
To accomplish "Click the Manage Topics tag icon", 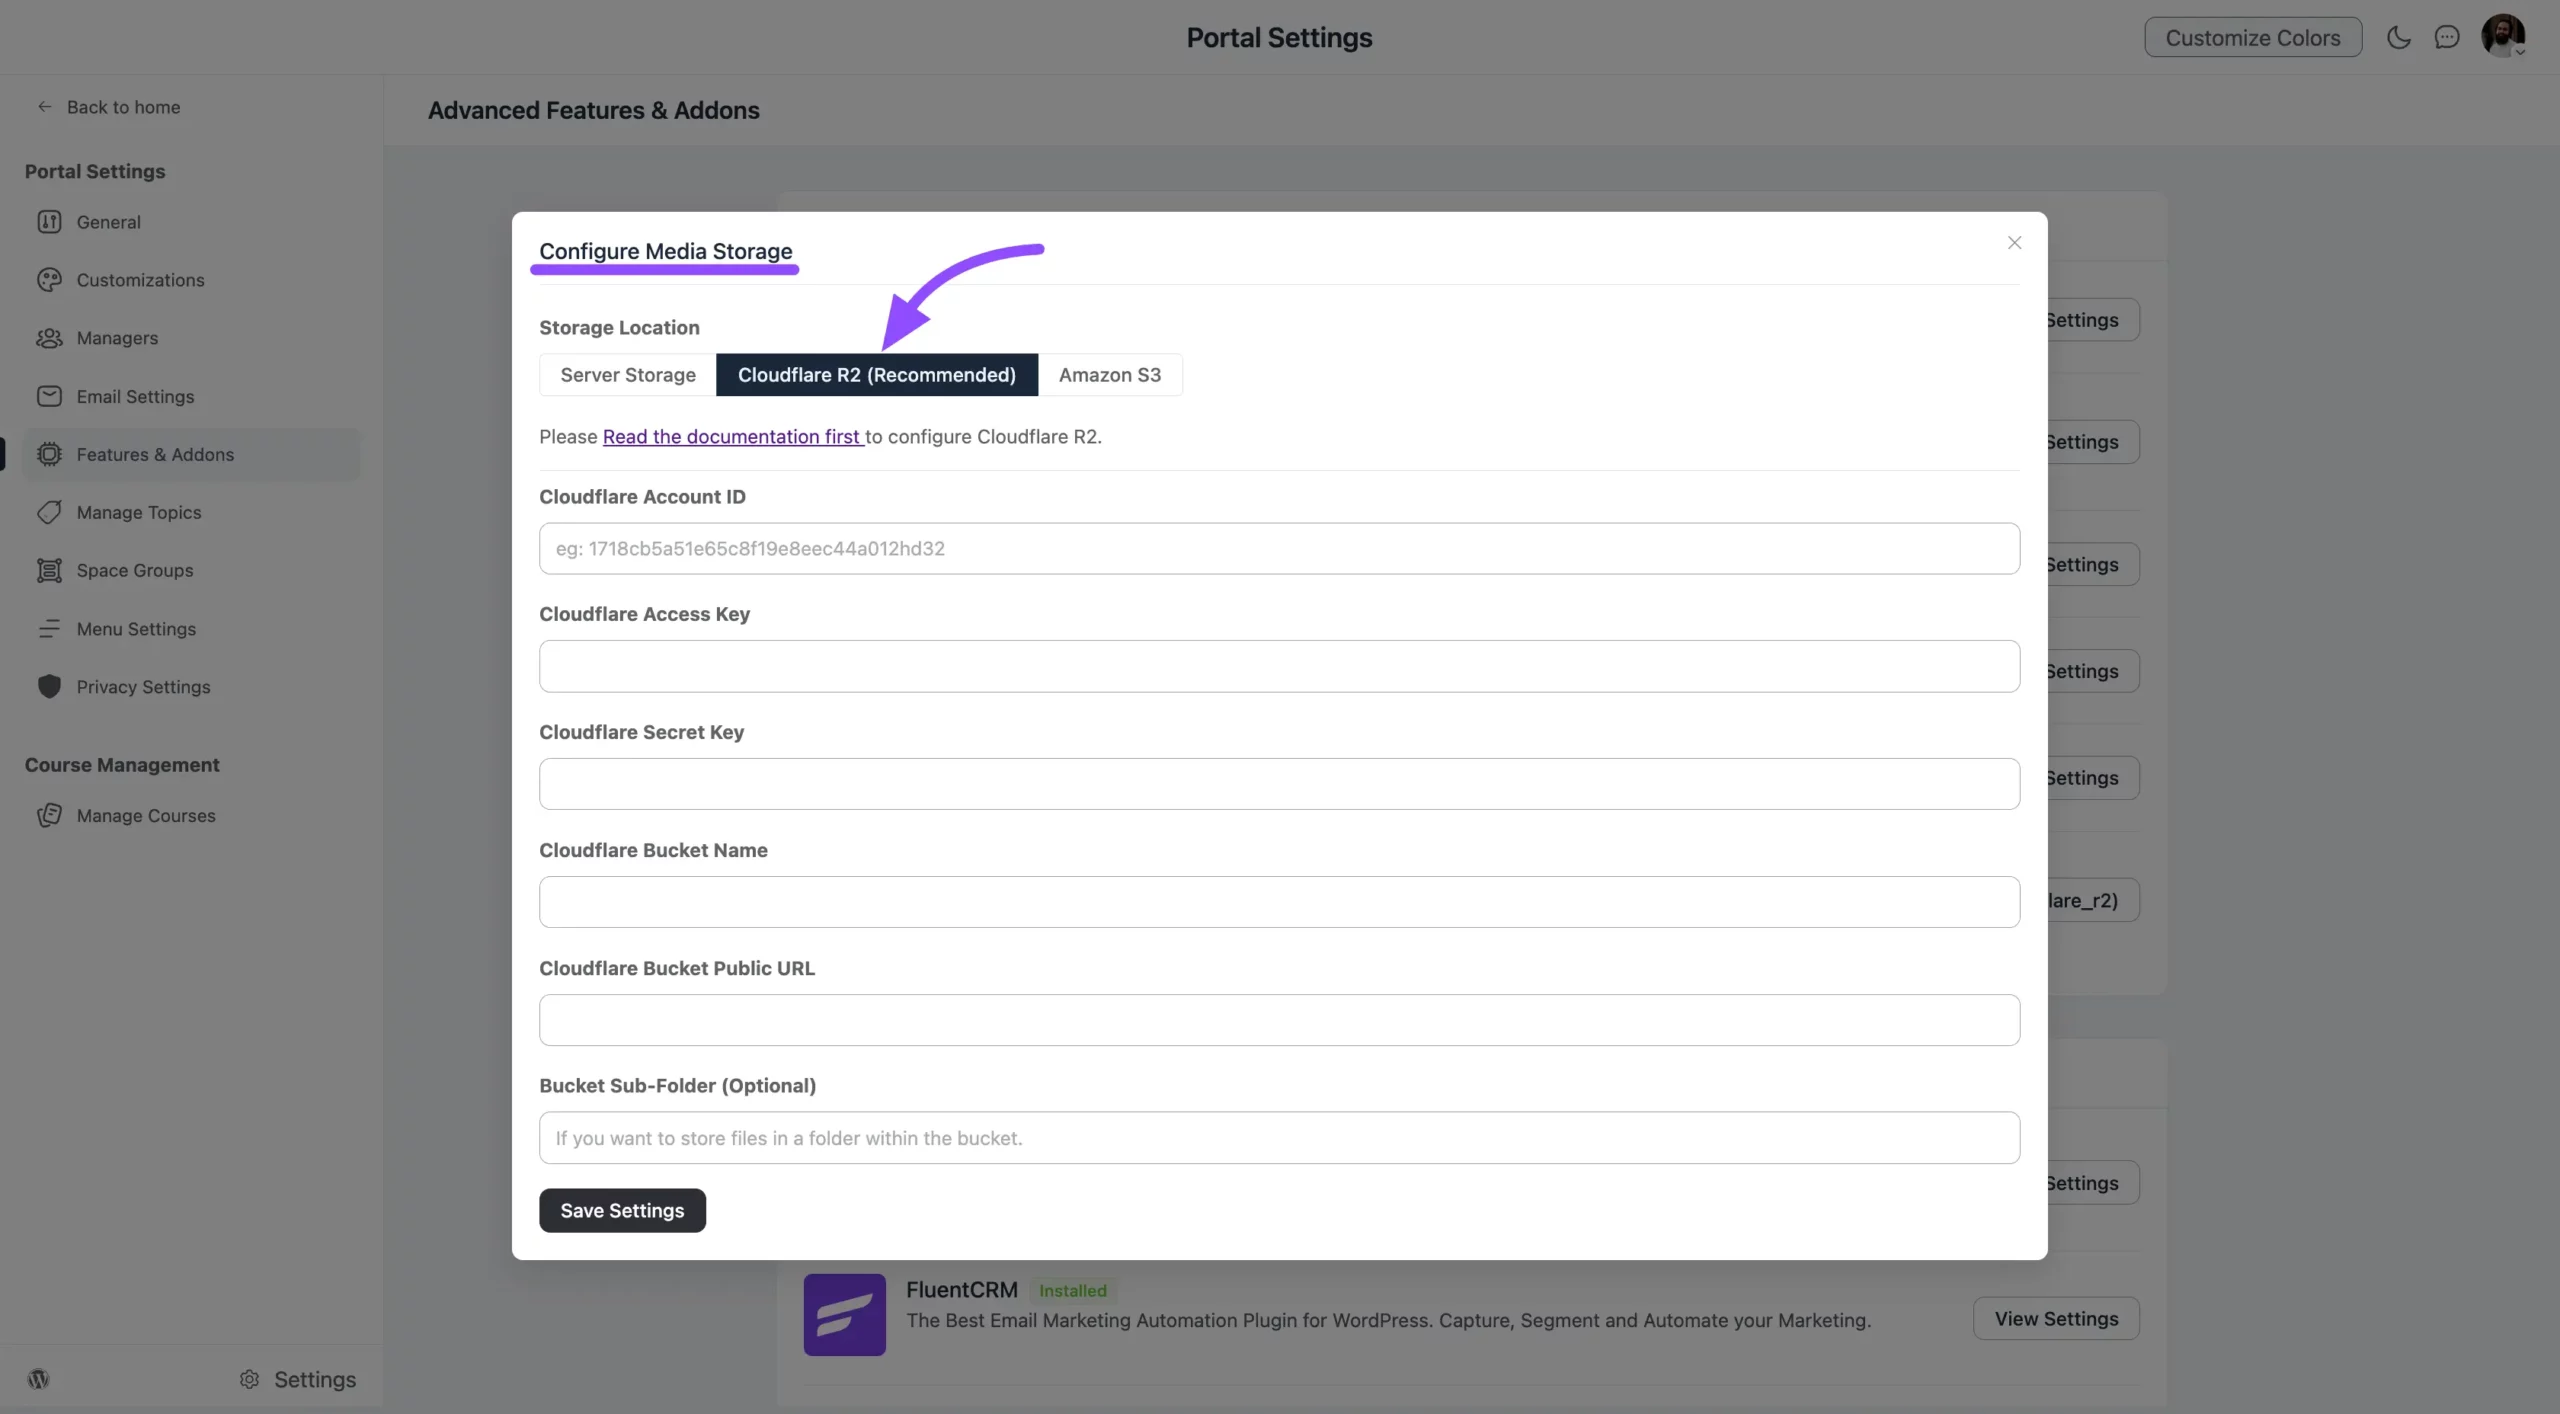I will pyautogui.click(x=49, y=512).
